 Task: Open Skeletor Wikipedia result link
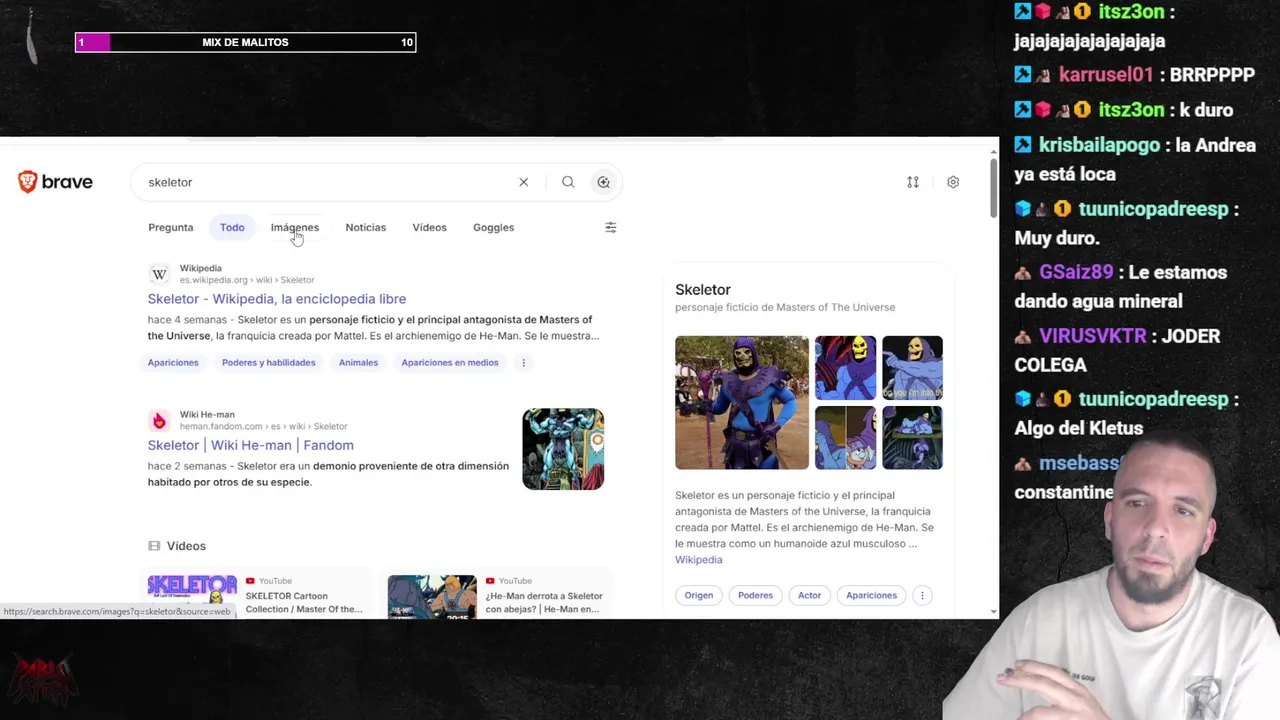click(x=277, y=299)
